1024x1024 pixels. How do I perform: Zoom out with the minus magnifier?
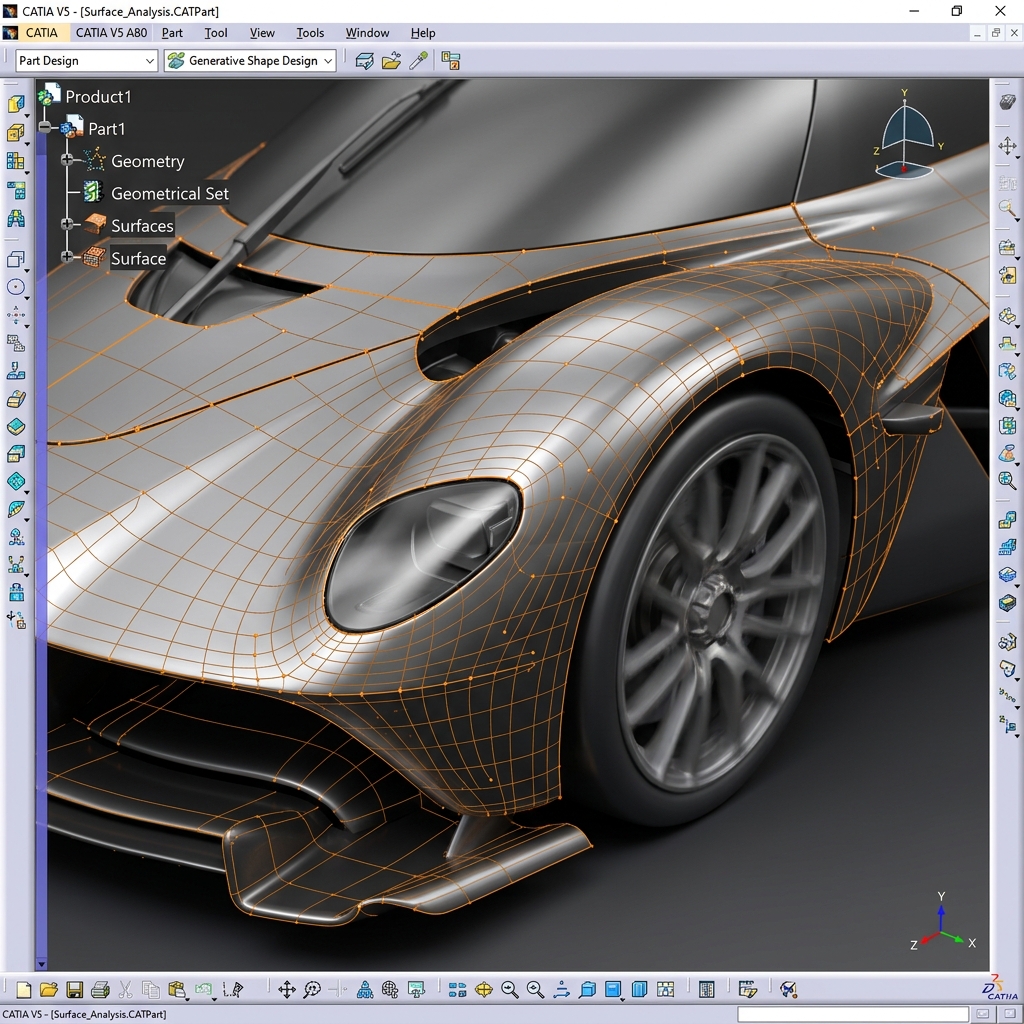point(536,989)
